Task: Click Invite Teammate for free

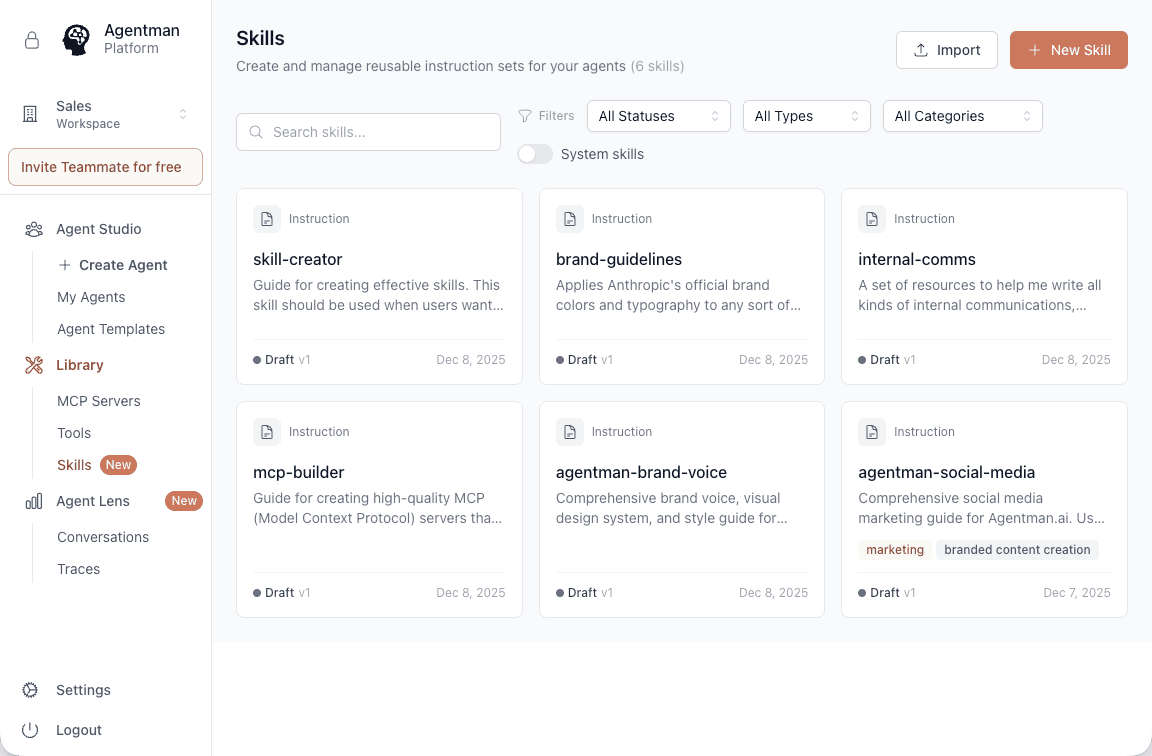Action: [x=105, y=166]
